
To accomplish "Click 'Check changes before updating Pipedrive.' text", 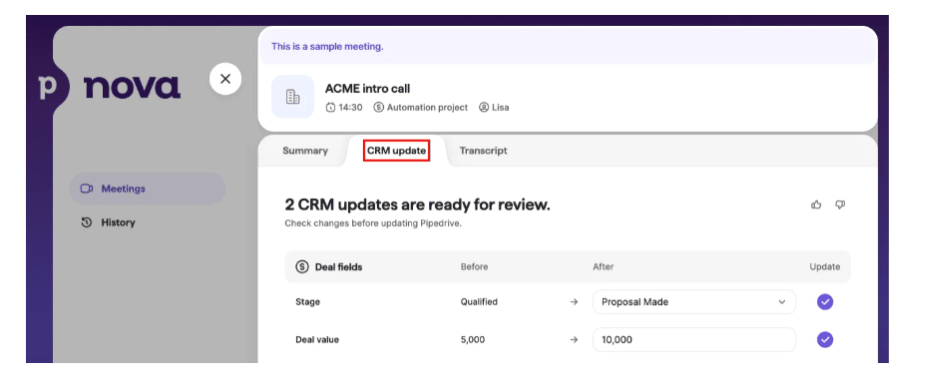I will 373,224.
